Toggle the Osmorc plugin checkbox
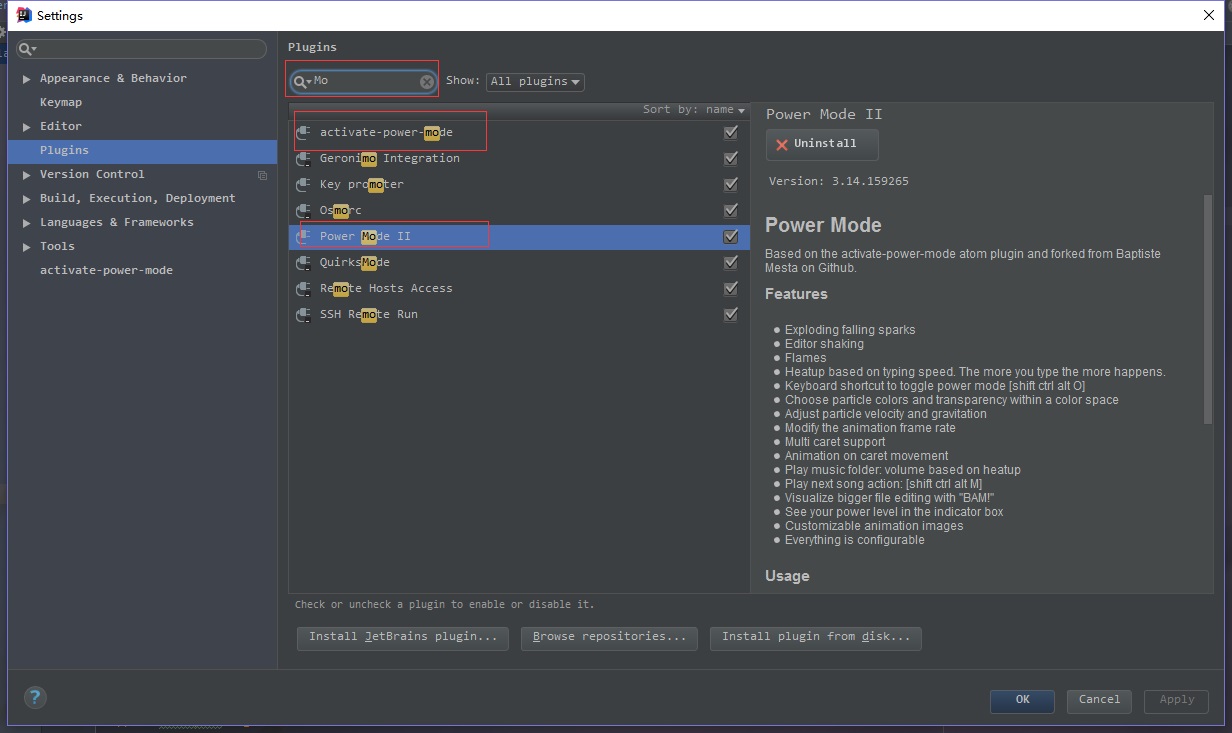 (731, 211)
